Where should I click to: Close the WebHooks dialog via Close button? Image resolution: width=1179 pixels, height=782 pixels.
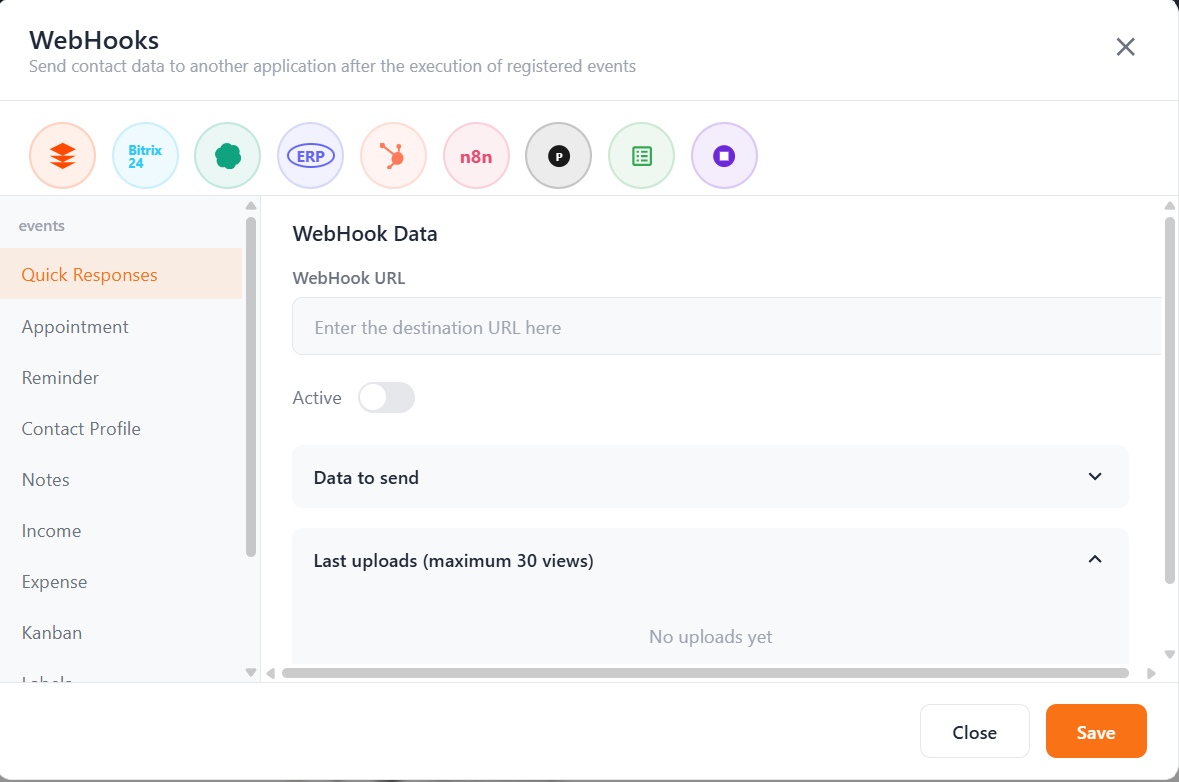[x=974, y=731]
